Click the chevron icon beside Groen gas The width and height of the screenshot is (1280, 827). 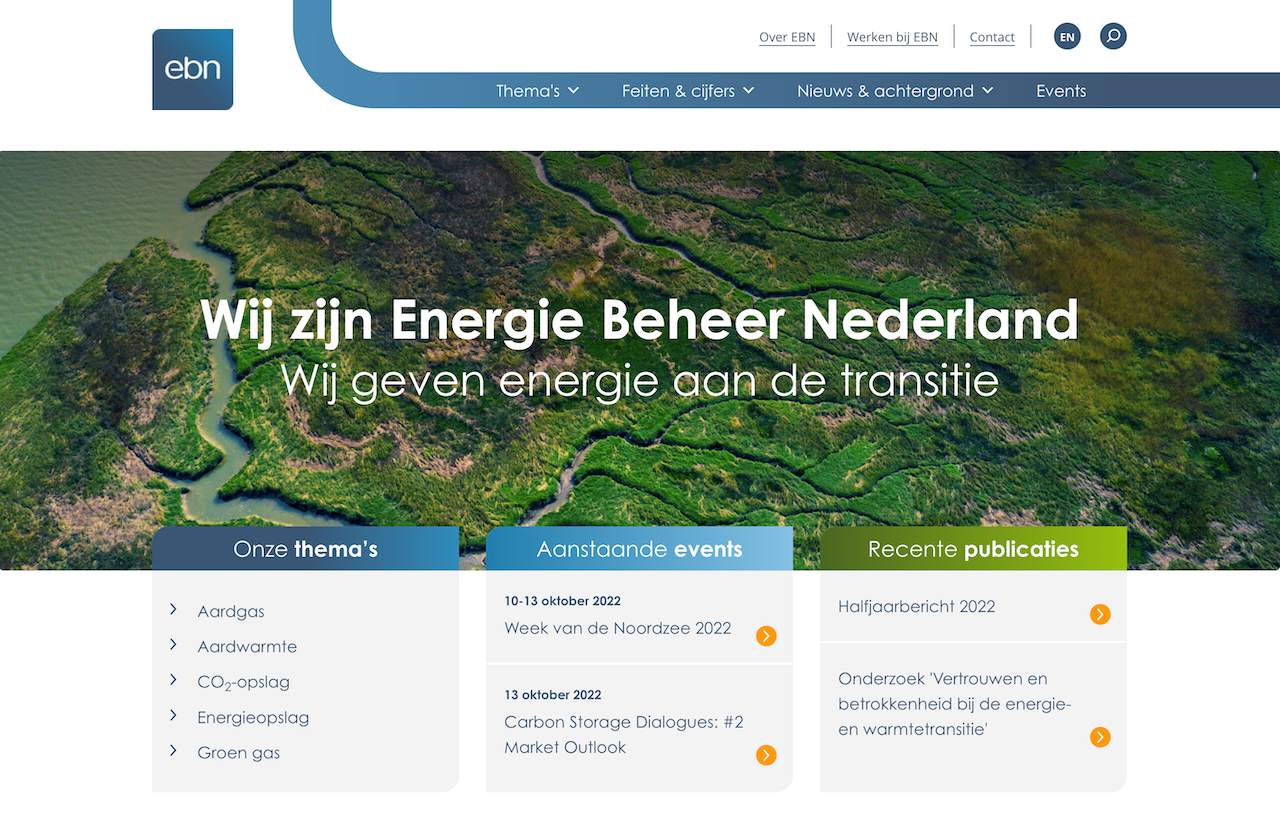172,752
